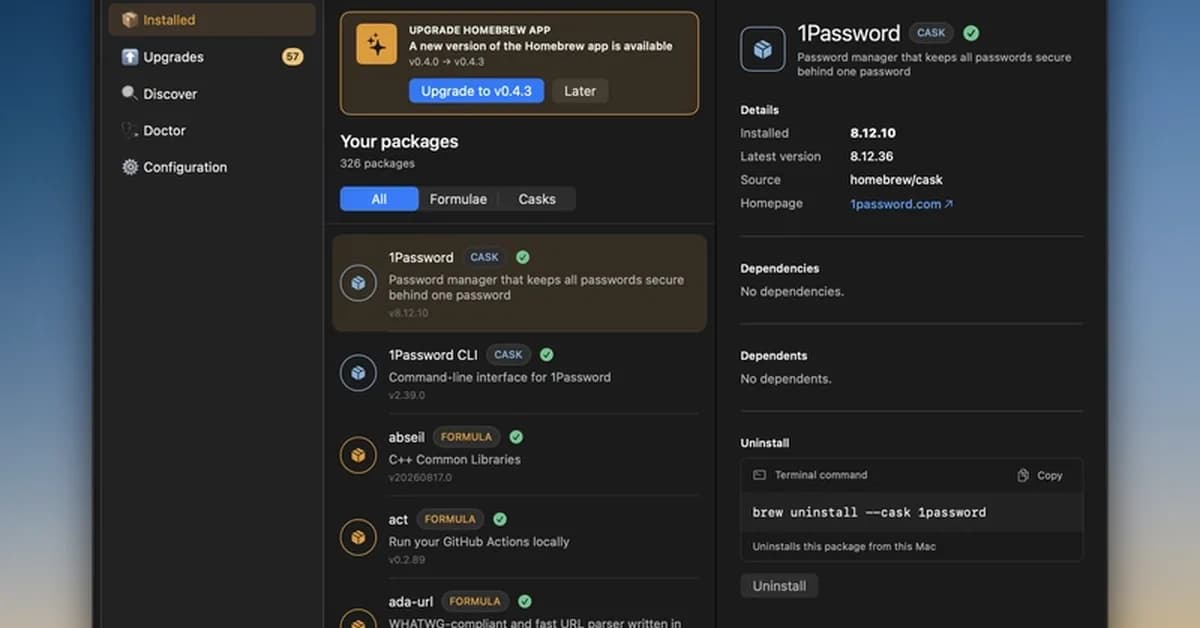Click the Upgrades arrow icon
Image resolution: width=1200 pixels, height=628 pixels.
(130, 57)
